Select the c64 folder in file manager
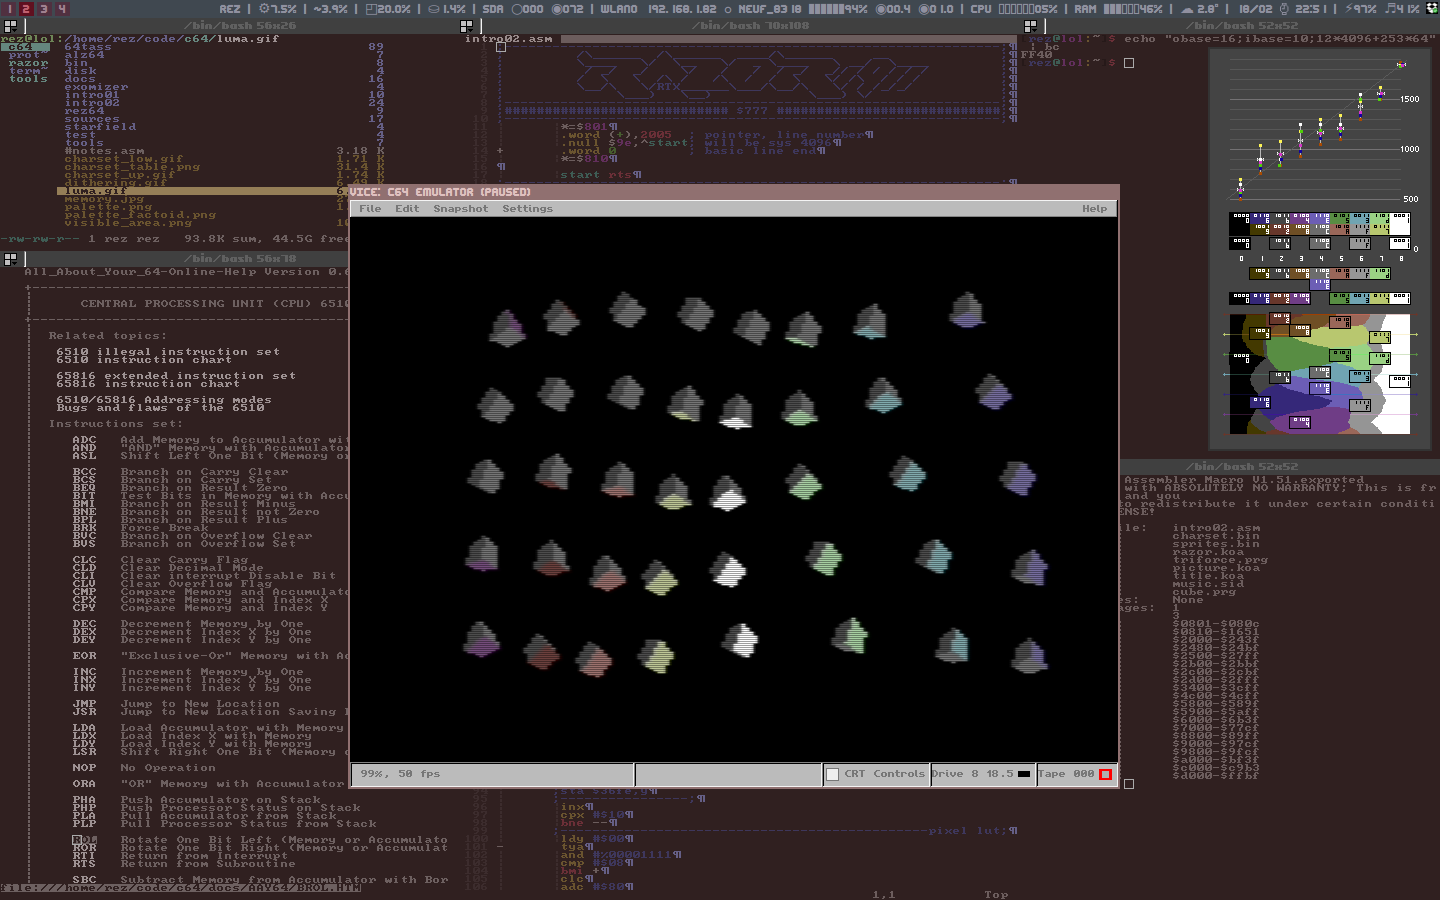This screenshot has height=900, width=1440. pos(25,47)
